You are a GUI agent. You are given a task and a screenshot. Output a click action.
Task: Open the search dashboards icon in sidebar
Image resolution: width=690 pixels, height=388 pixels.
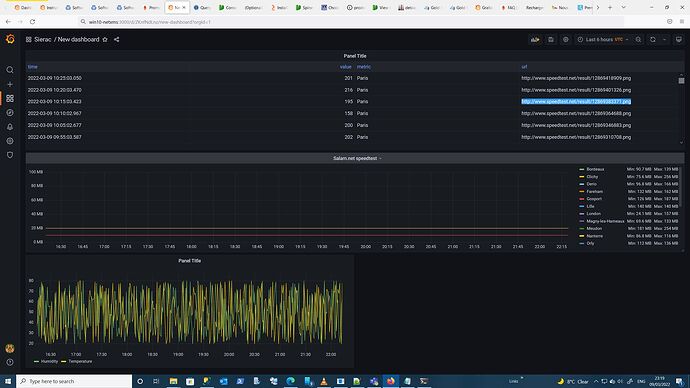pos(10,70)
